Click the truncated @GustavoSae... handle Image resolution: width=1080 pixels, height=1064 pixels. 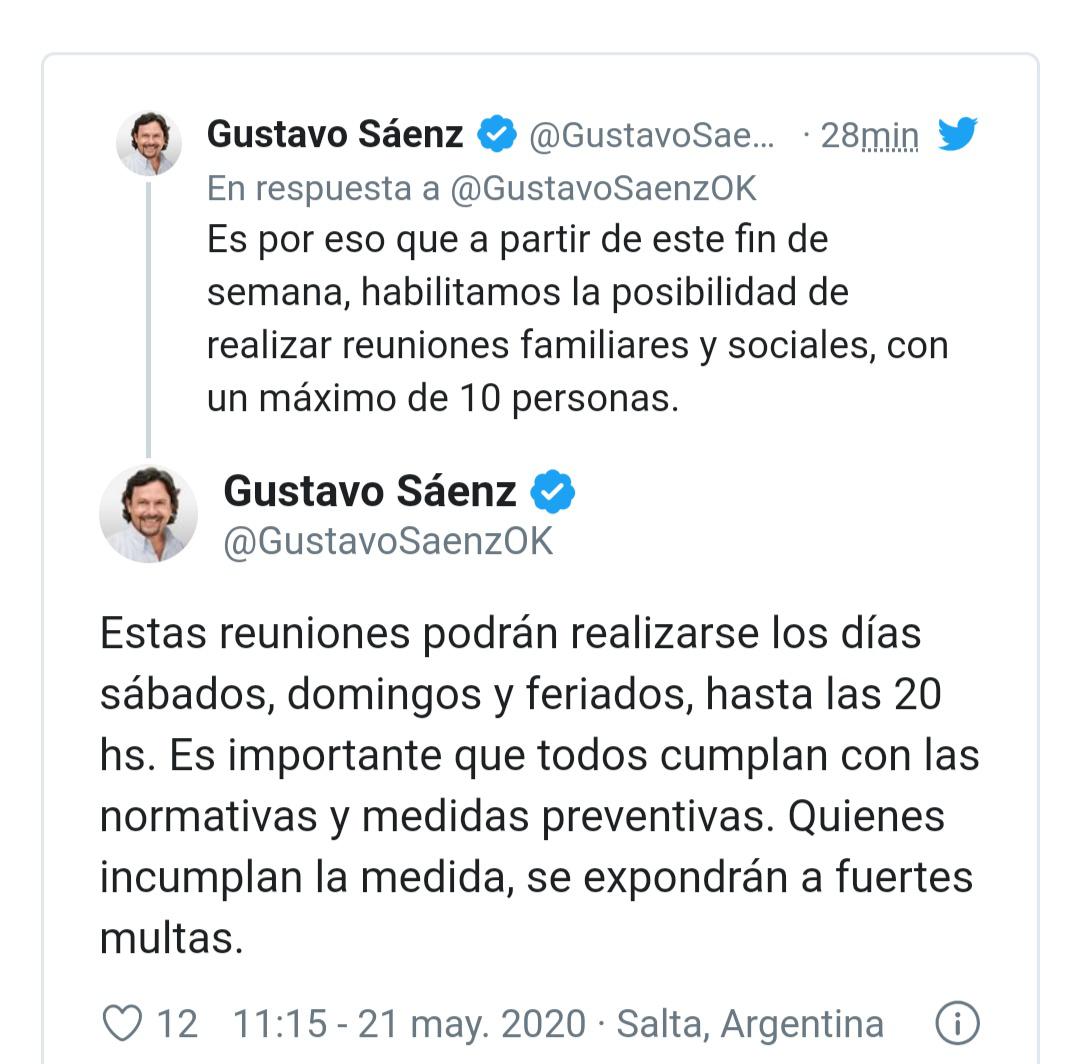coord(649,135)
